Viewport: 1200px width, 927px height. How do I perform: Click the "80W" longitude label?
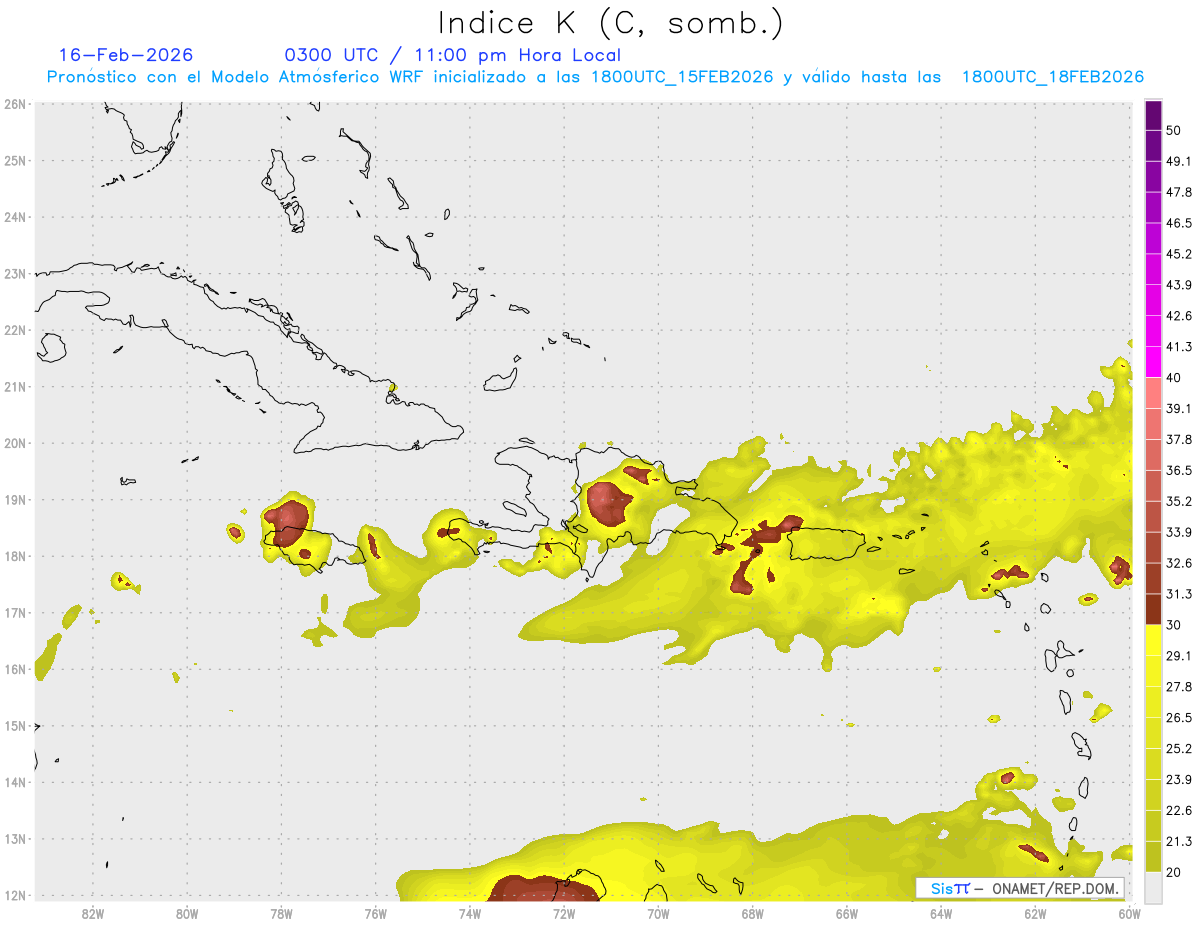click(x=187, y=913)
